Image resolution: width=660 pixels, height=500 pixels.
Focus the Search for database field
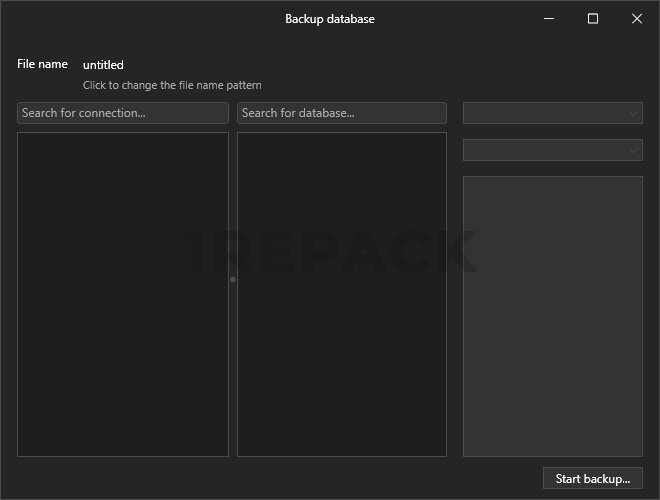[x=341, y=113]
